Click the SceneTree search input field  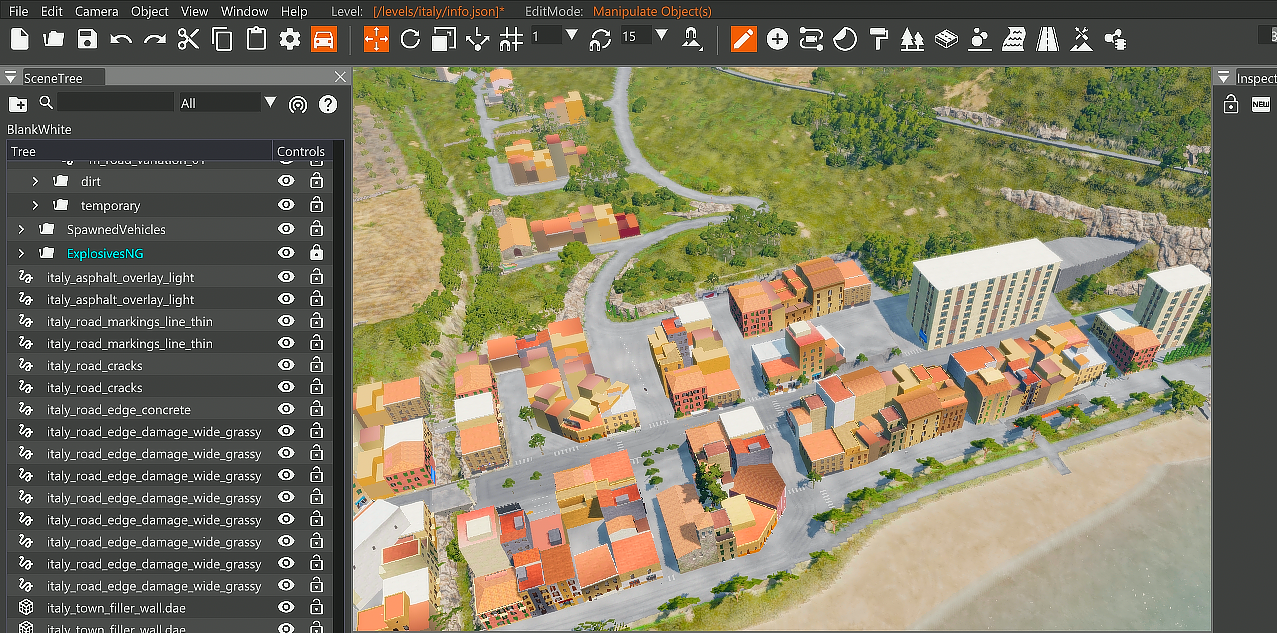pyautogui.click(x=115, y=103)
